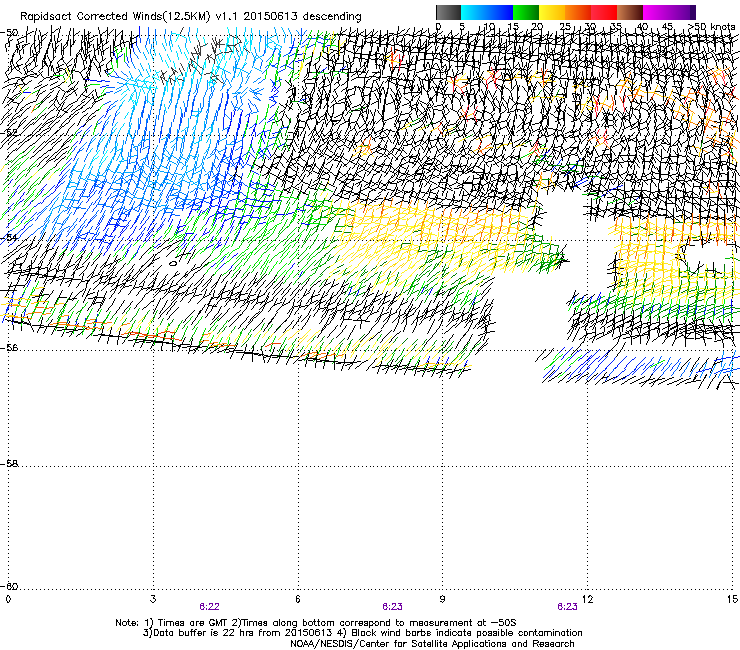
Task: Click the "20150613 descending" text in the title
Action: tap(302, 17)
